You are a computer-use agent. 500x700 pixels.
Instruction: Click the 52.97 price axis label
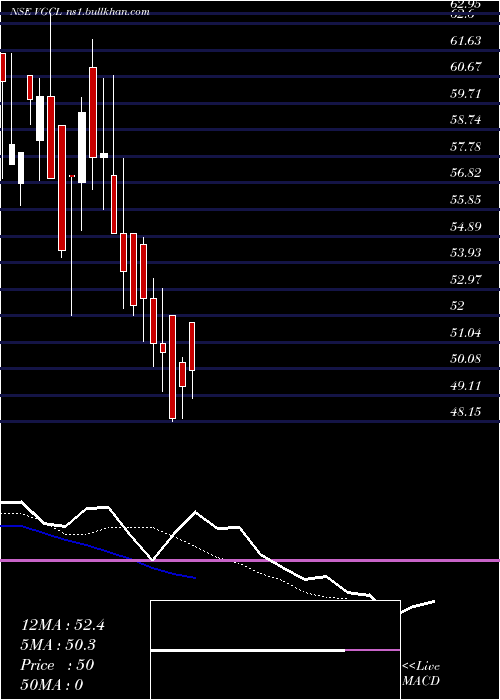click(x=466, y=279)
